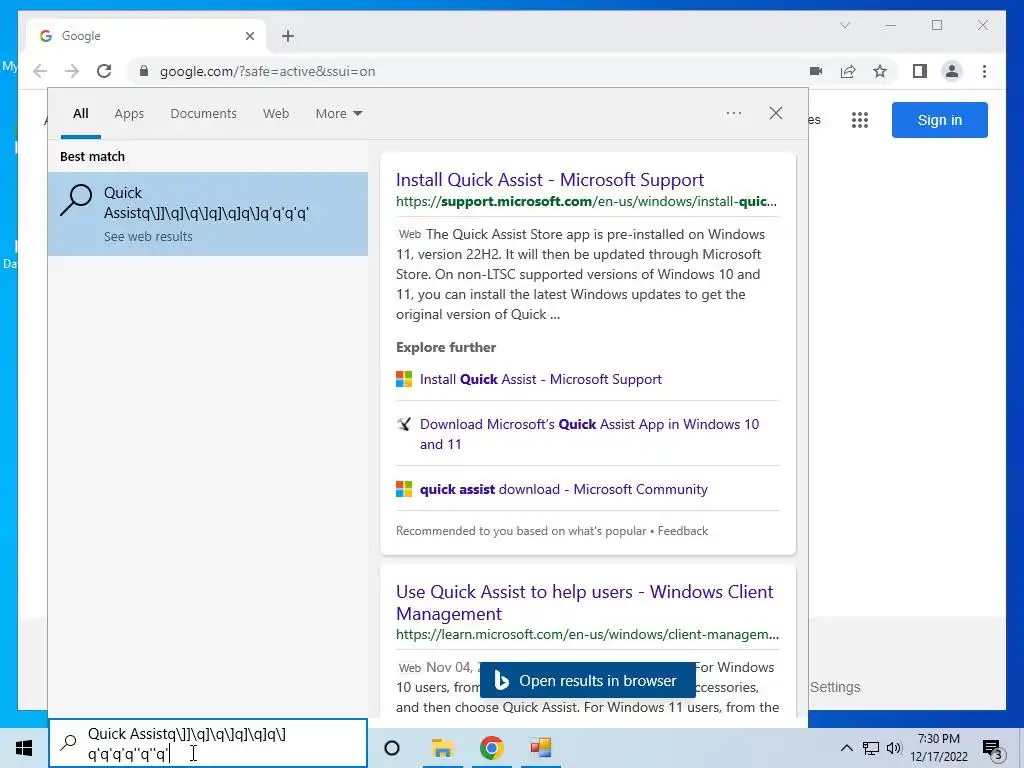Open the learn.microsoft.com URL link

point(587,634)
